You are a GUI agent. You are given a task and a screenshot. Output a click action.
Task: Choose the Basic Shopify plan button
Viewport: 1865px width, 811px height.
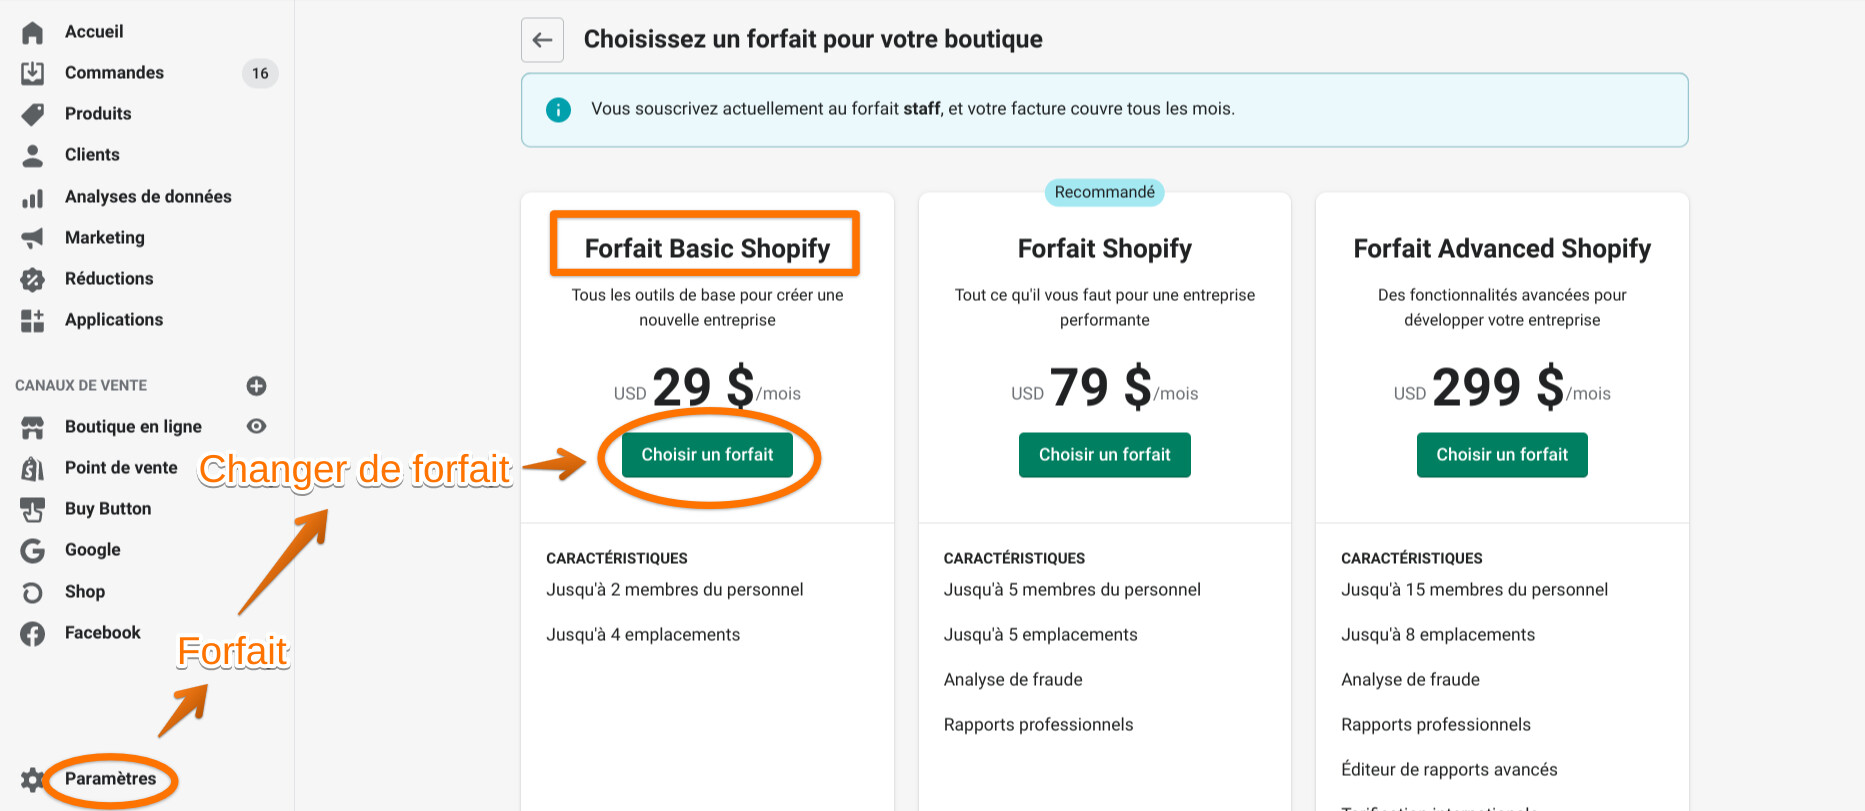(x=707, y=455)
